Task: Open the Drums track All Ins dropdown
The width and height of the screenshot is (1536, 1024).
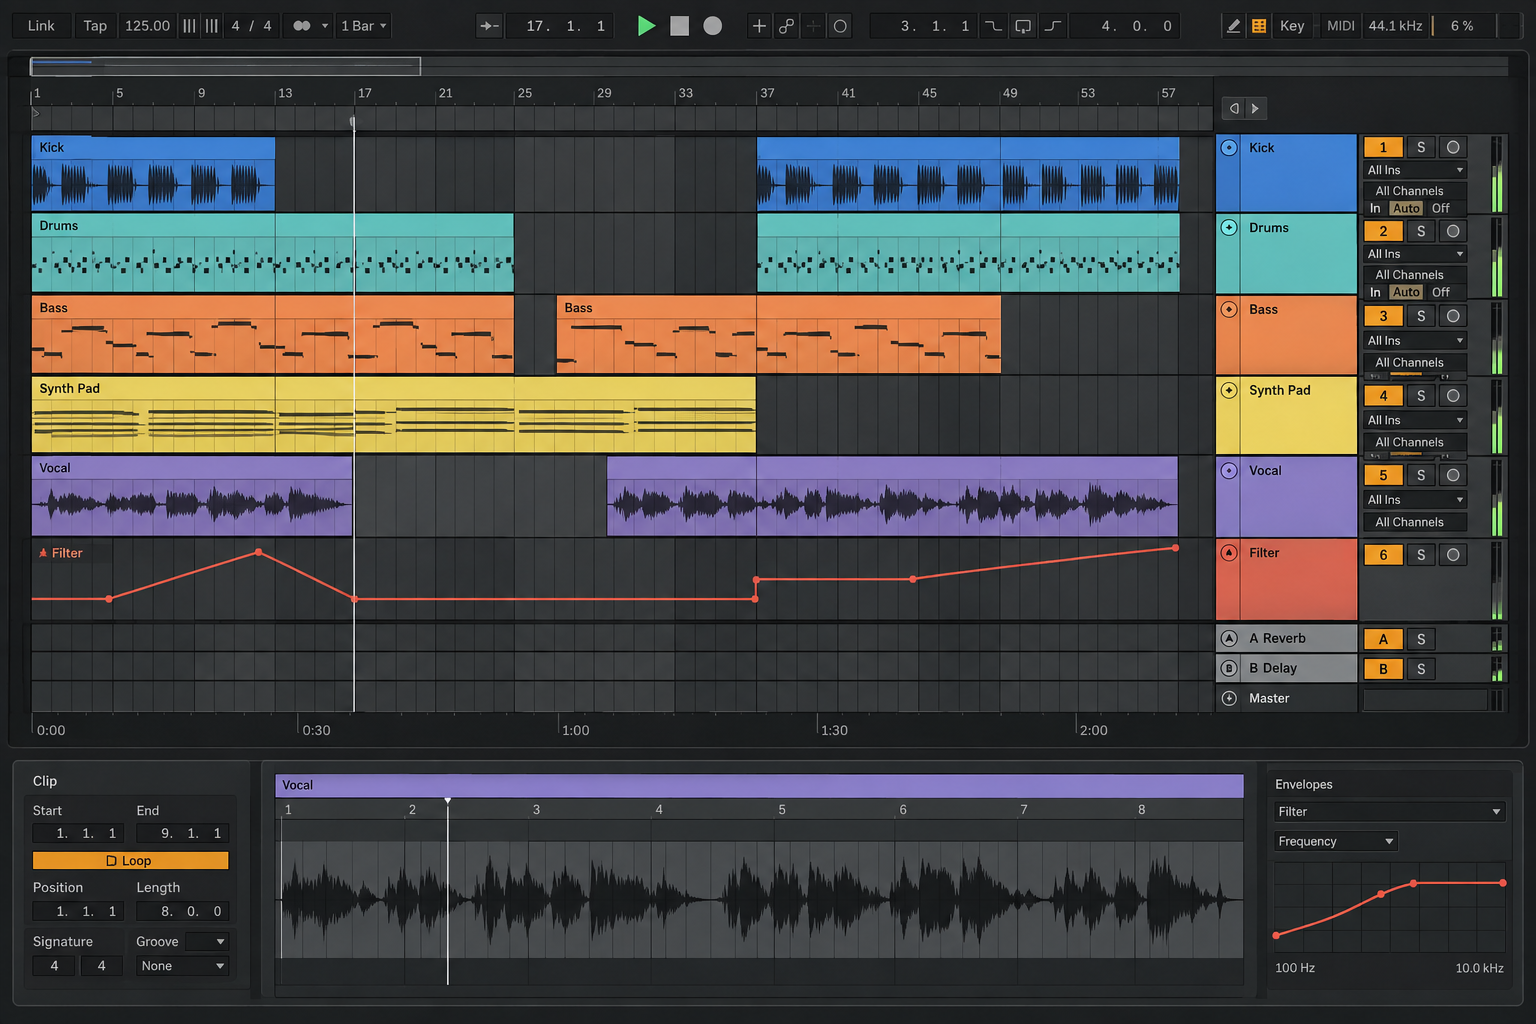Action: tap(1415, 254)
